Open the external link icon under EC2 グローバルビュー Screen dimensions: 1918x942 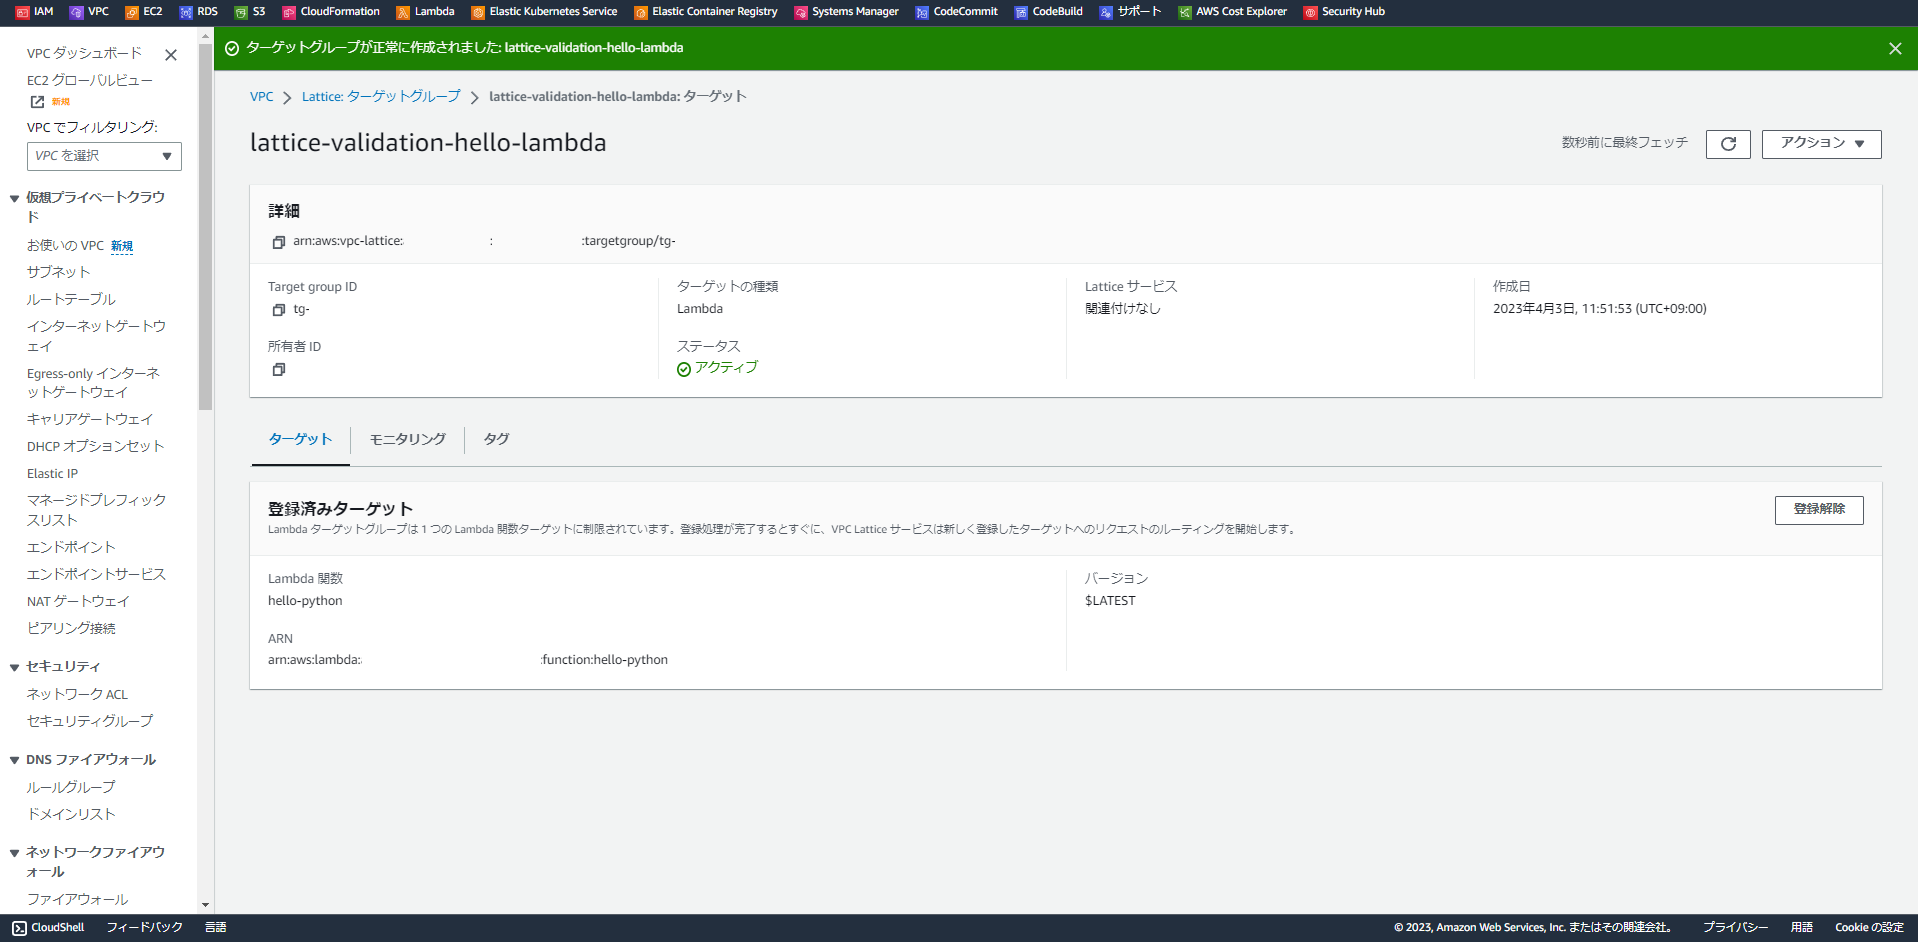(x=37, y=102)
